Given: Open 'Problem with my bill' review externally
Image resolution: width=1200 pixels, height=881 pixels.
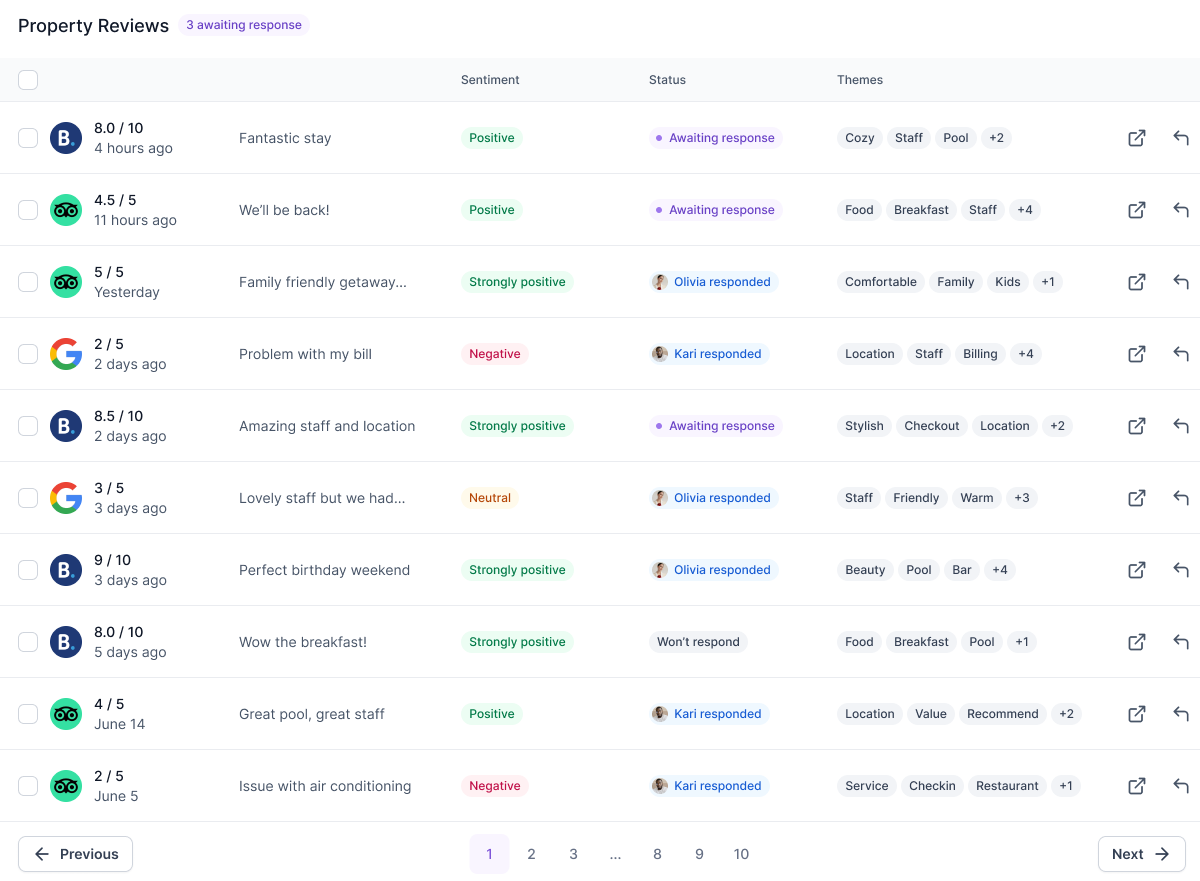Looking at the screenshot, I should click(1137, 354).
